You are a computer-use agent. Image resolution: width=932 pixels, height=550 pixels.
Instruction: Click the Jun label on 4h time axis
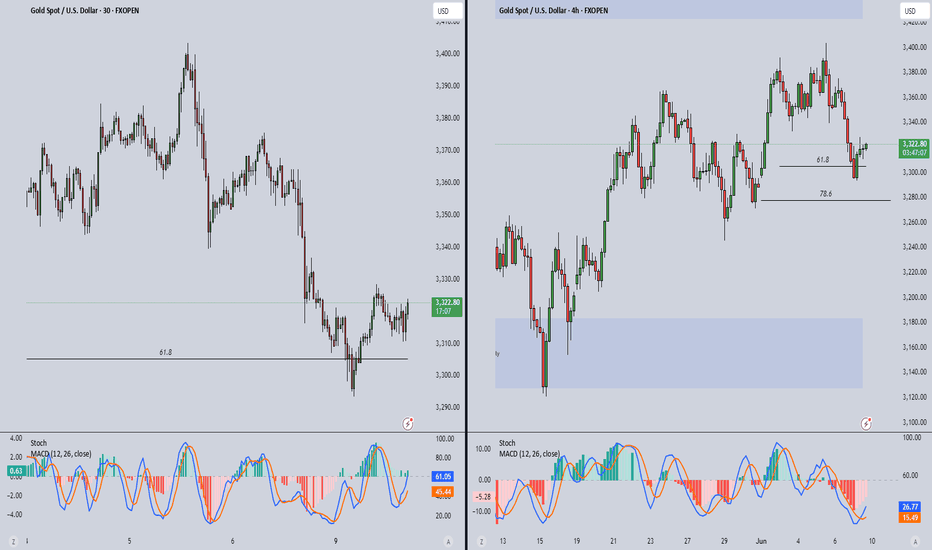[x=761, y=541]
